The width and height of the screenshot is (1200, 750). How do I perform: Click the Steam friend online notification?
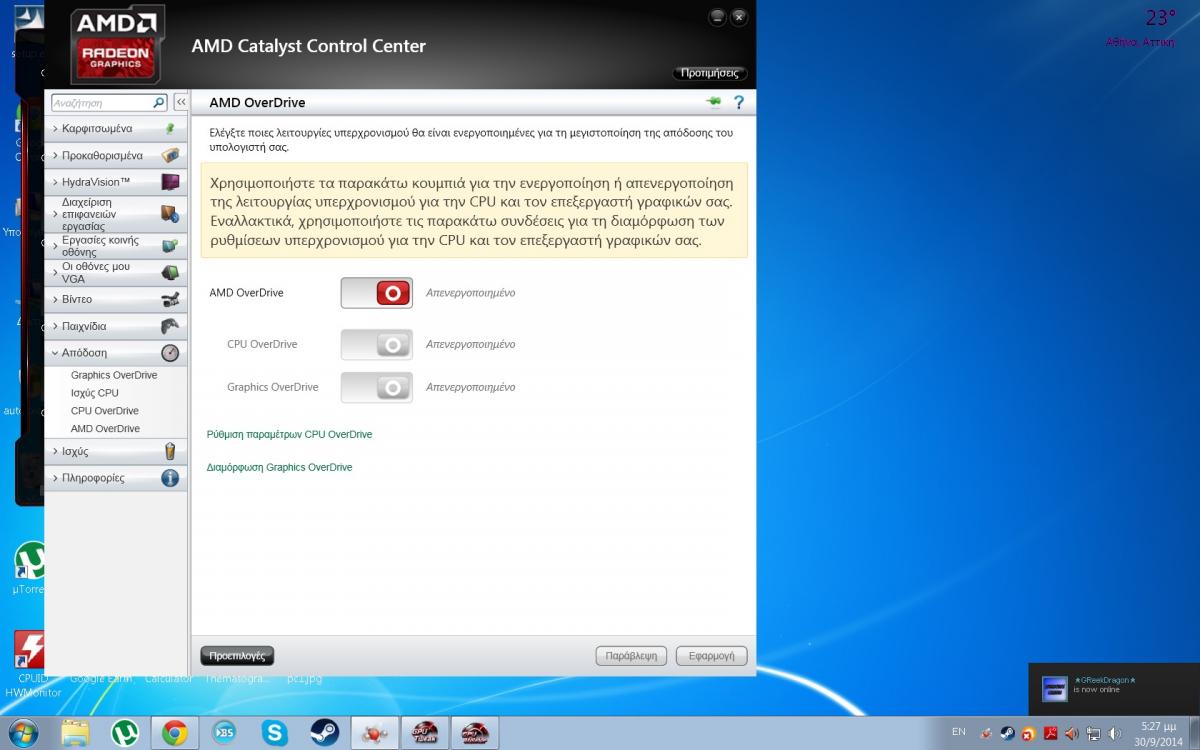(x=1114, y=688)
